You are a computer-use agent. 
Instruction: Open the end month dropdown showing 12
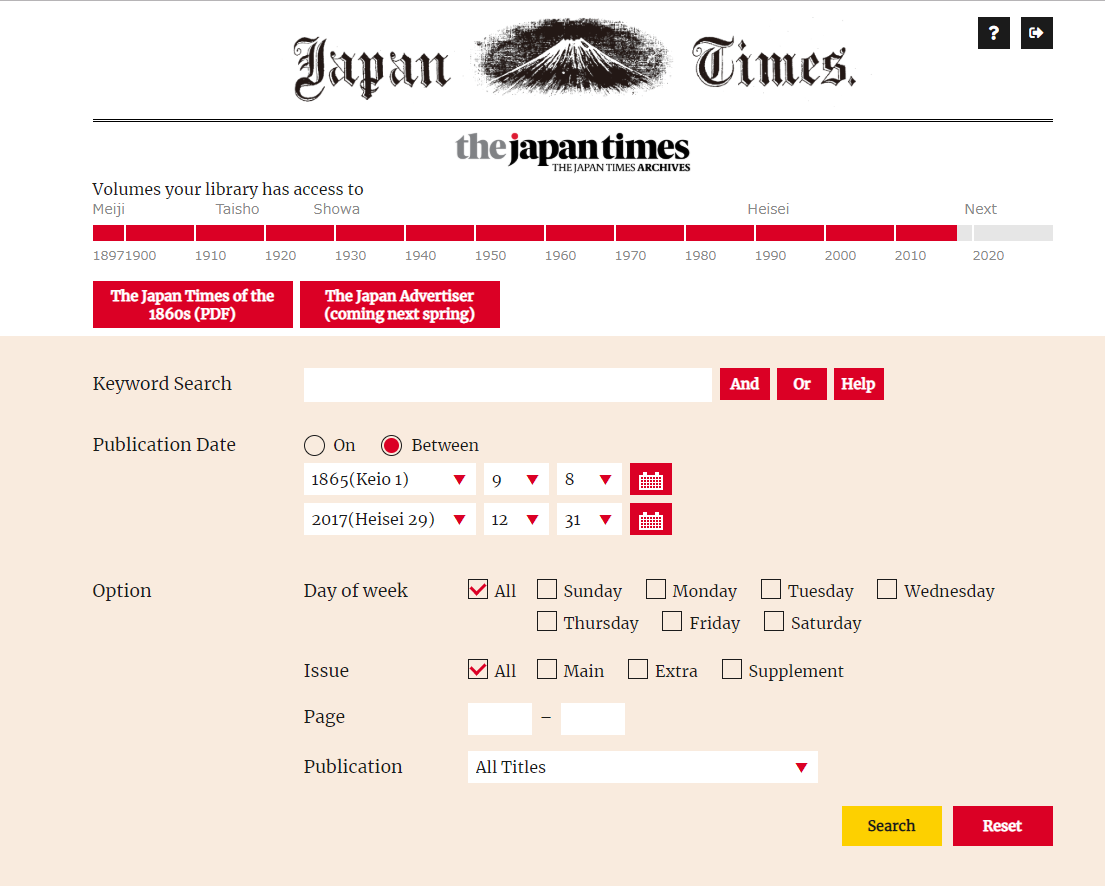coord(516,519)
